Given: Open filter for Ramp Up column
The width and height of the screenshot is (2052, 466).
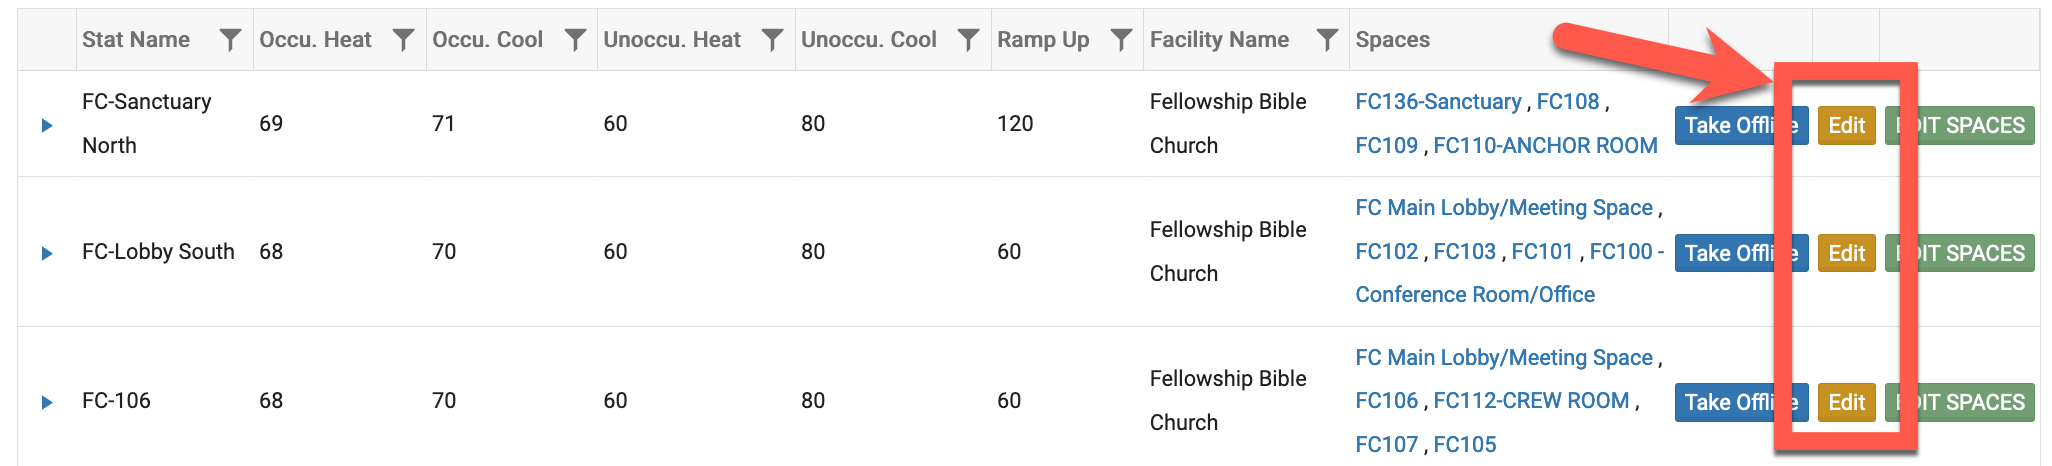Looking at the screenshot, I should coord(1122,40).
